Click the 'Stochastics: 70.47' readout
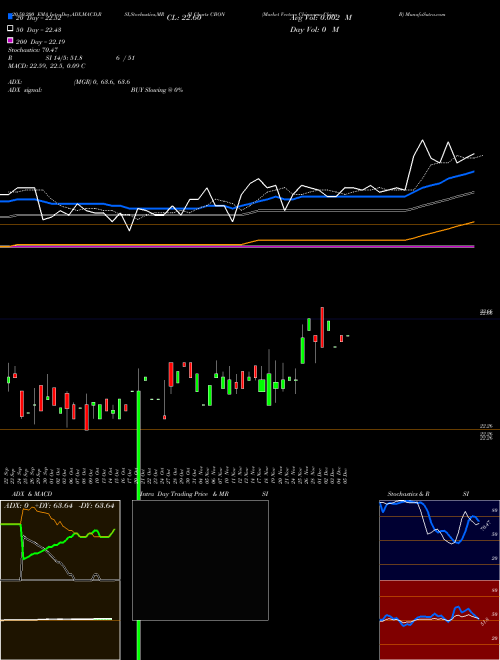500x660 pixels. (x=33, y=50)
